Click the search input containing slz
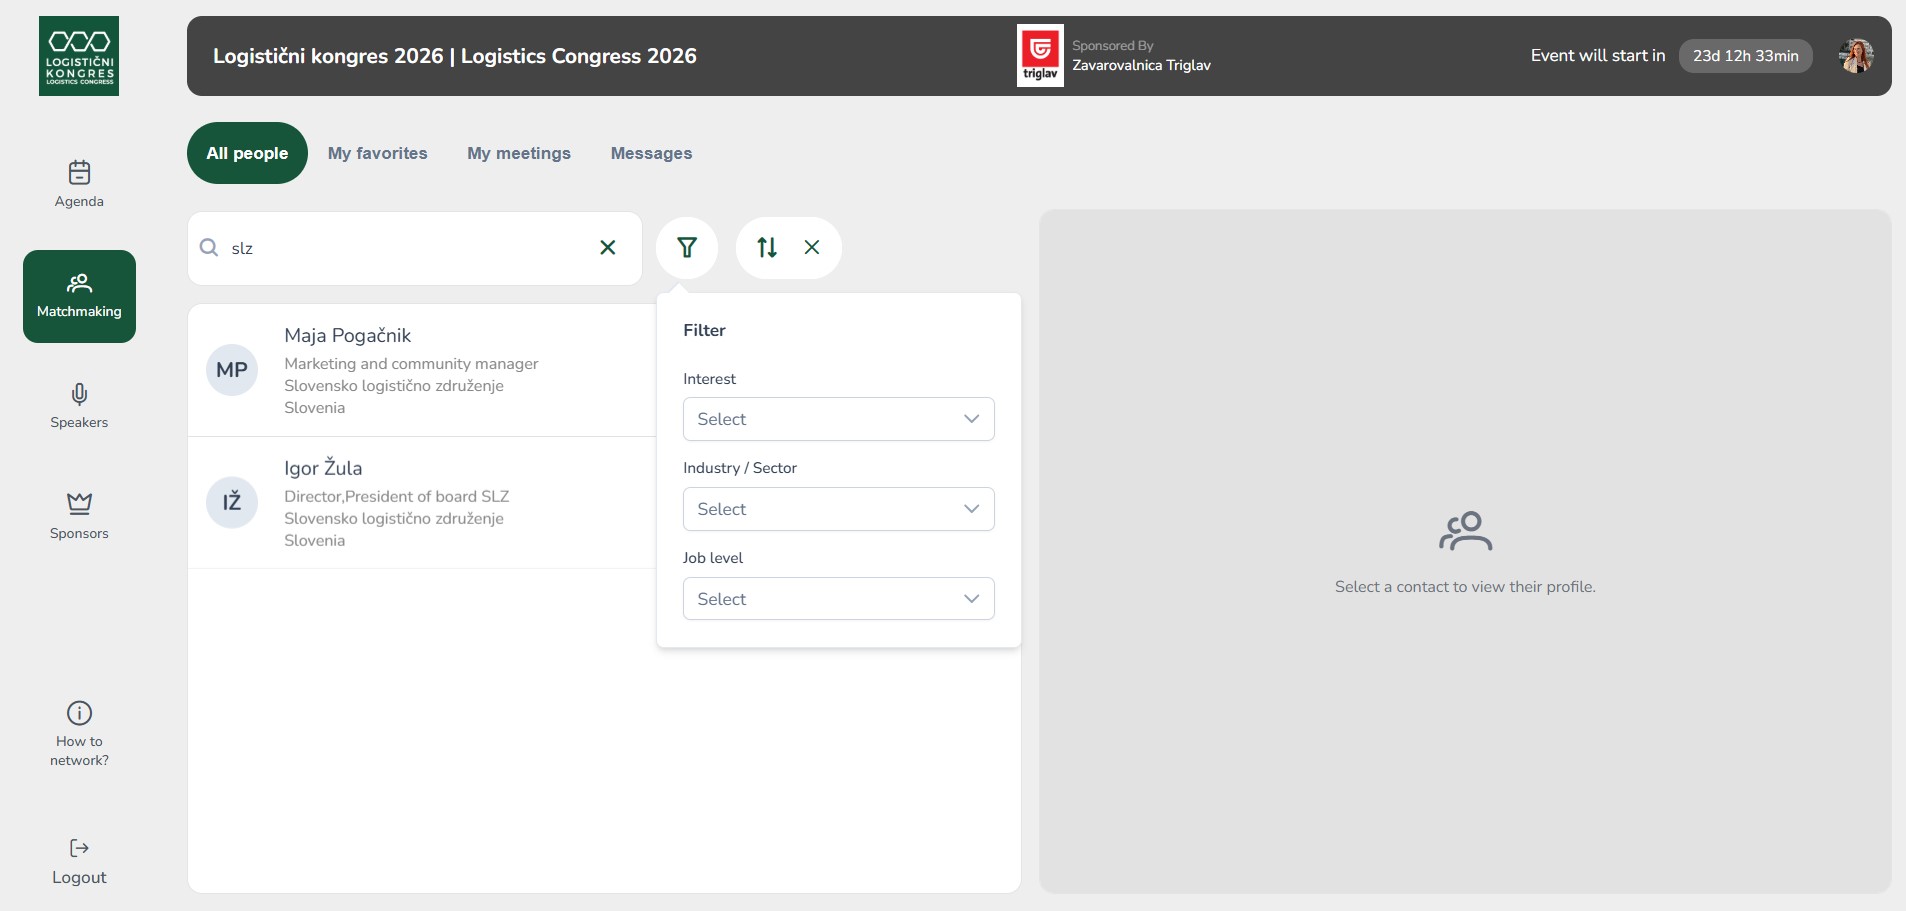Image resolution: width=1906 pixels, height=911 pixels. tap(400, 248)
